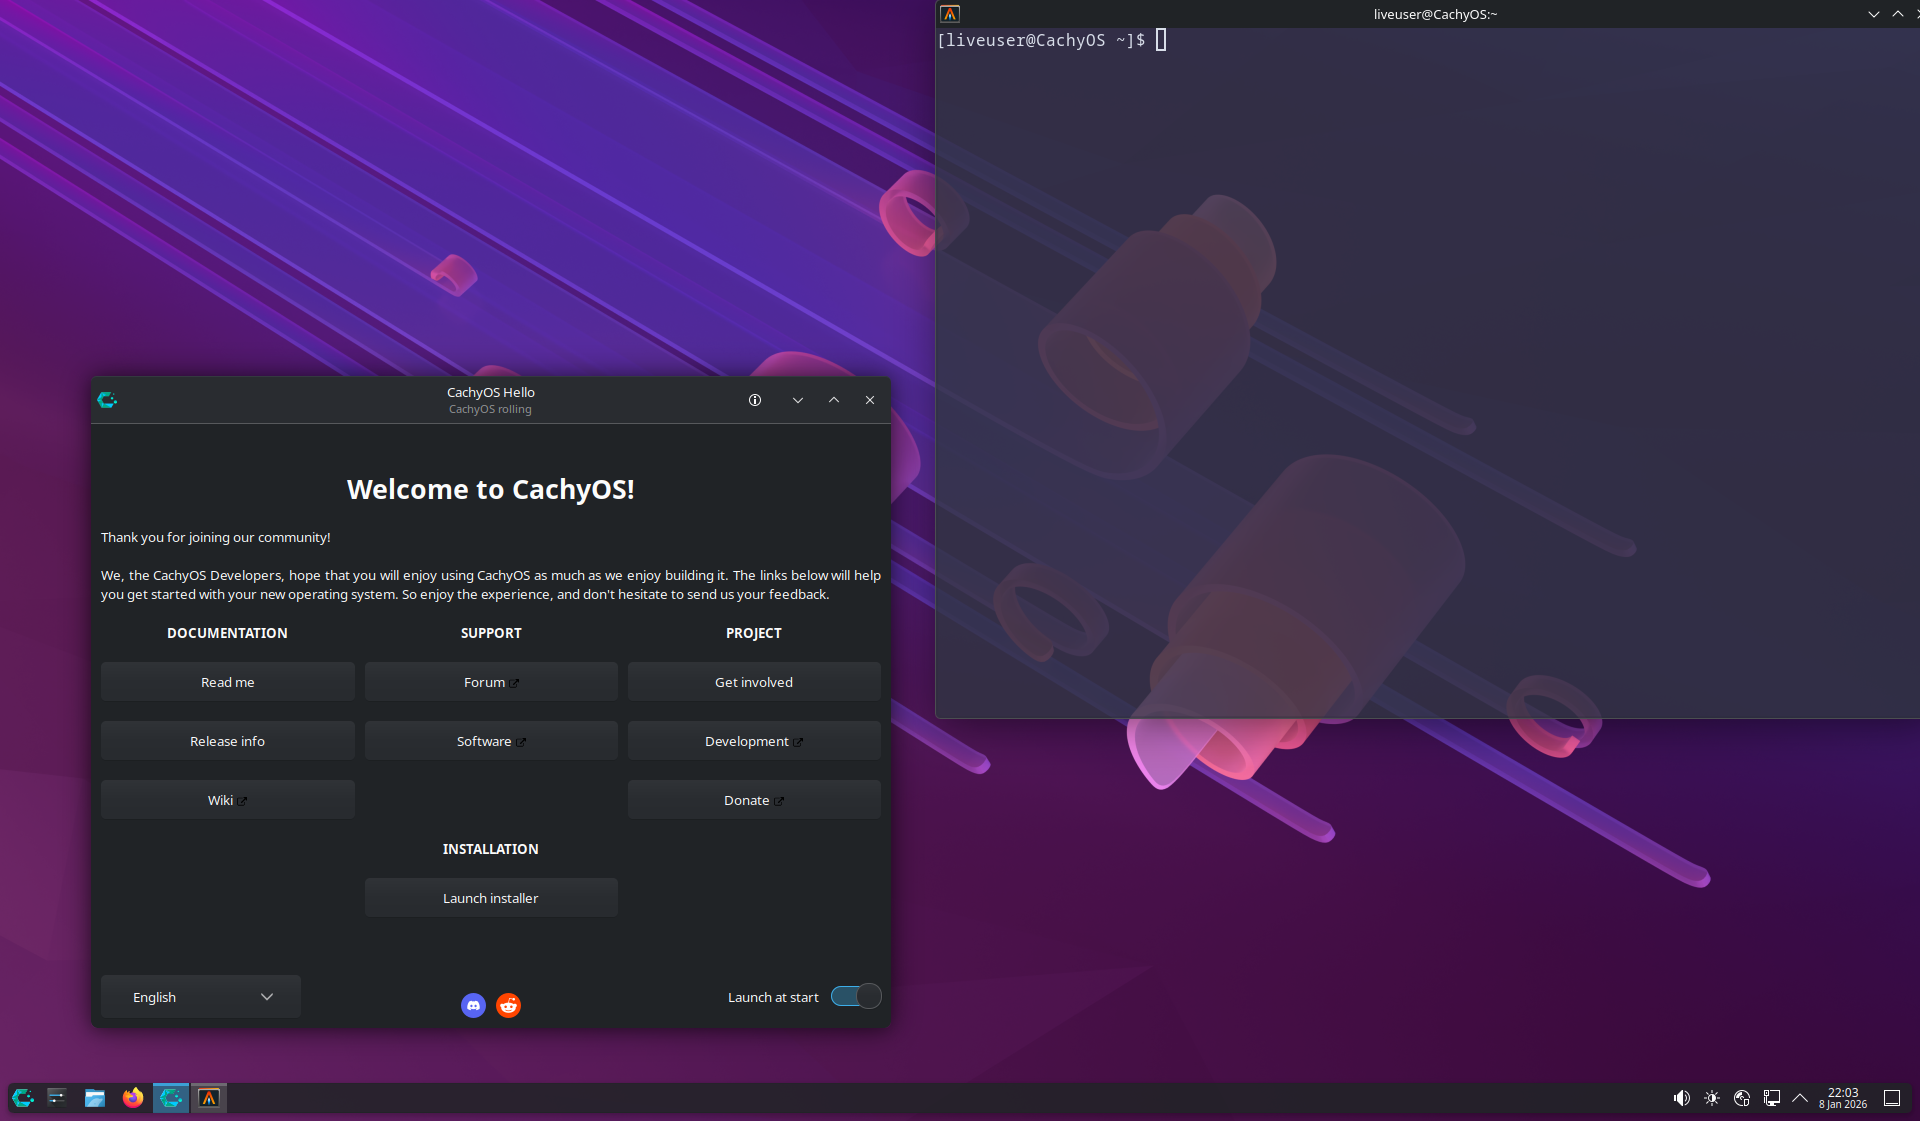Open network settings from the tray icon
This screenshot has height=1121, width=1920.
(1741, 1097)
